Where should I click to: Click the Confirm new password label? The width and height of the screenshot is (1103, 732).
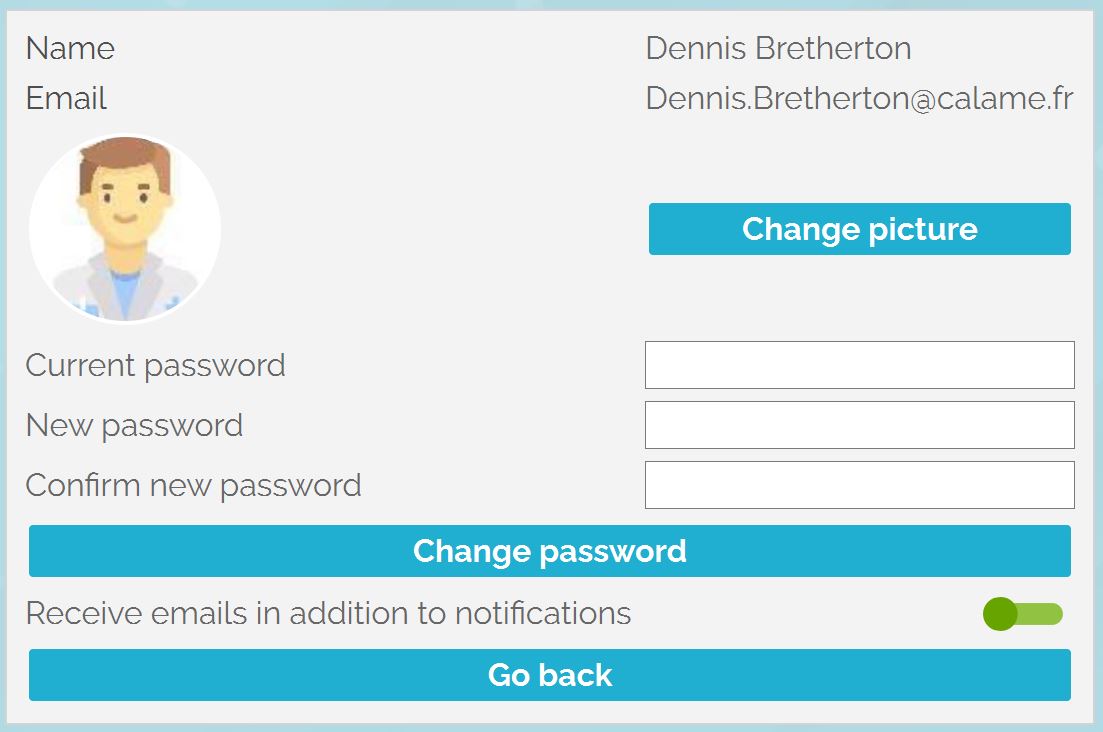[x=193, y=486]
